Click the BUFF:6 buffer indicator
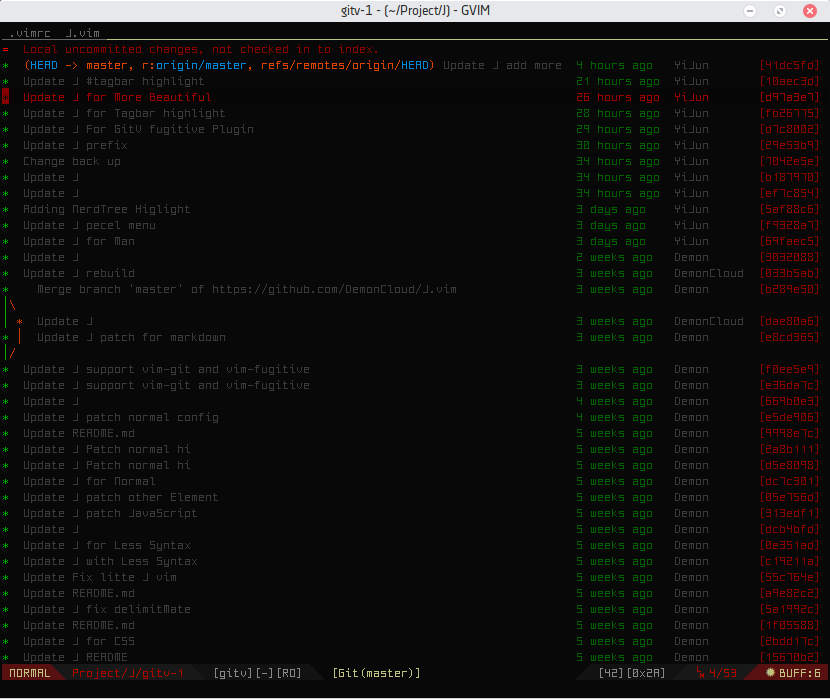830x699 pixels. (x=793, y=673)
